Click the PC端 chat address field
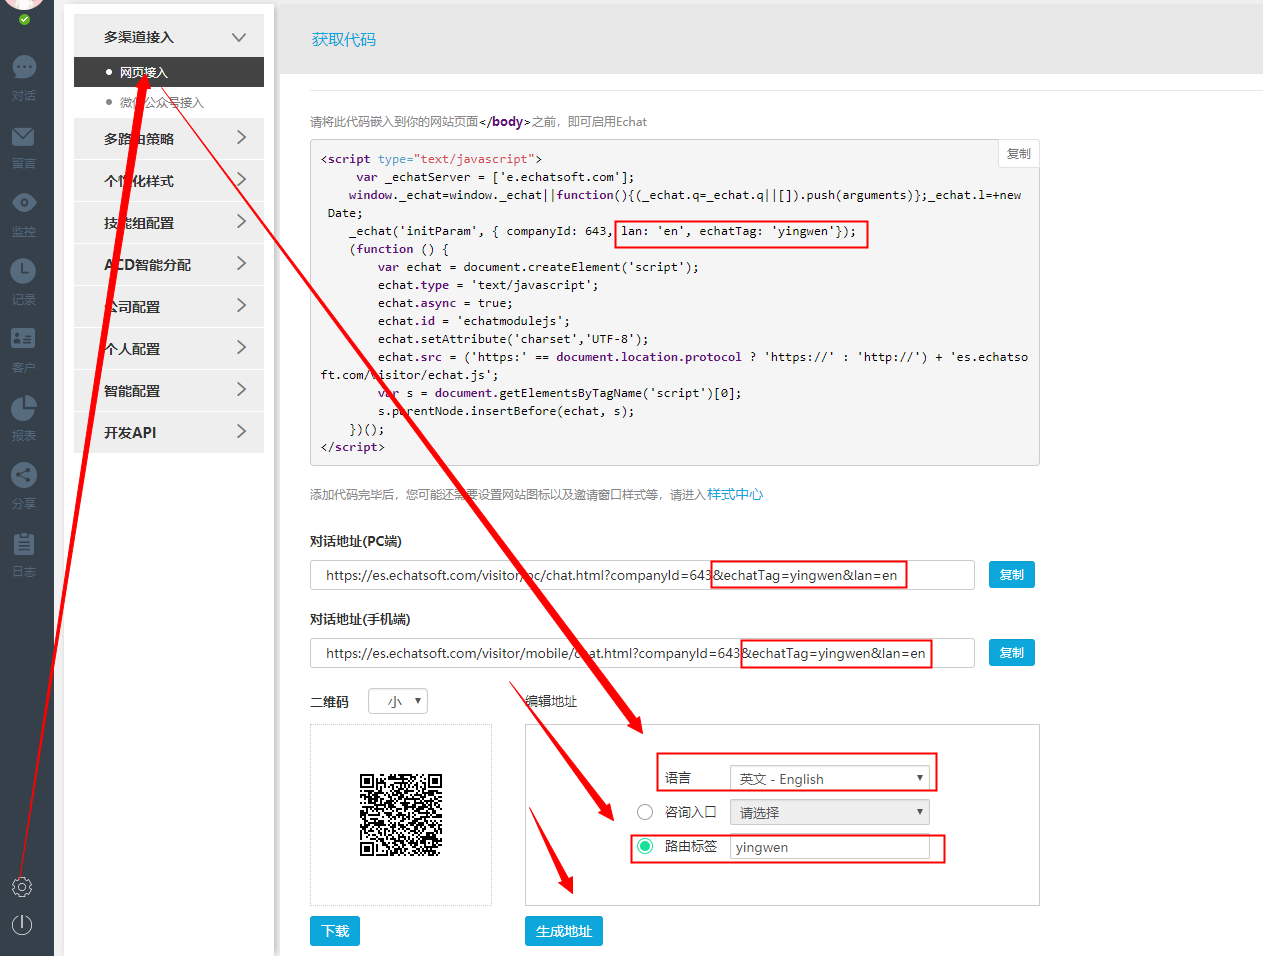 (x=642, y=575)
